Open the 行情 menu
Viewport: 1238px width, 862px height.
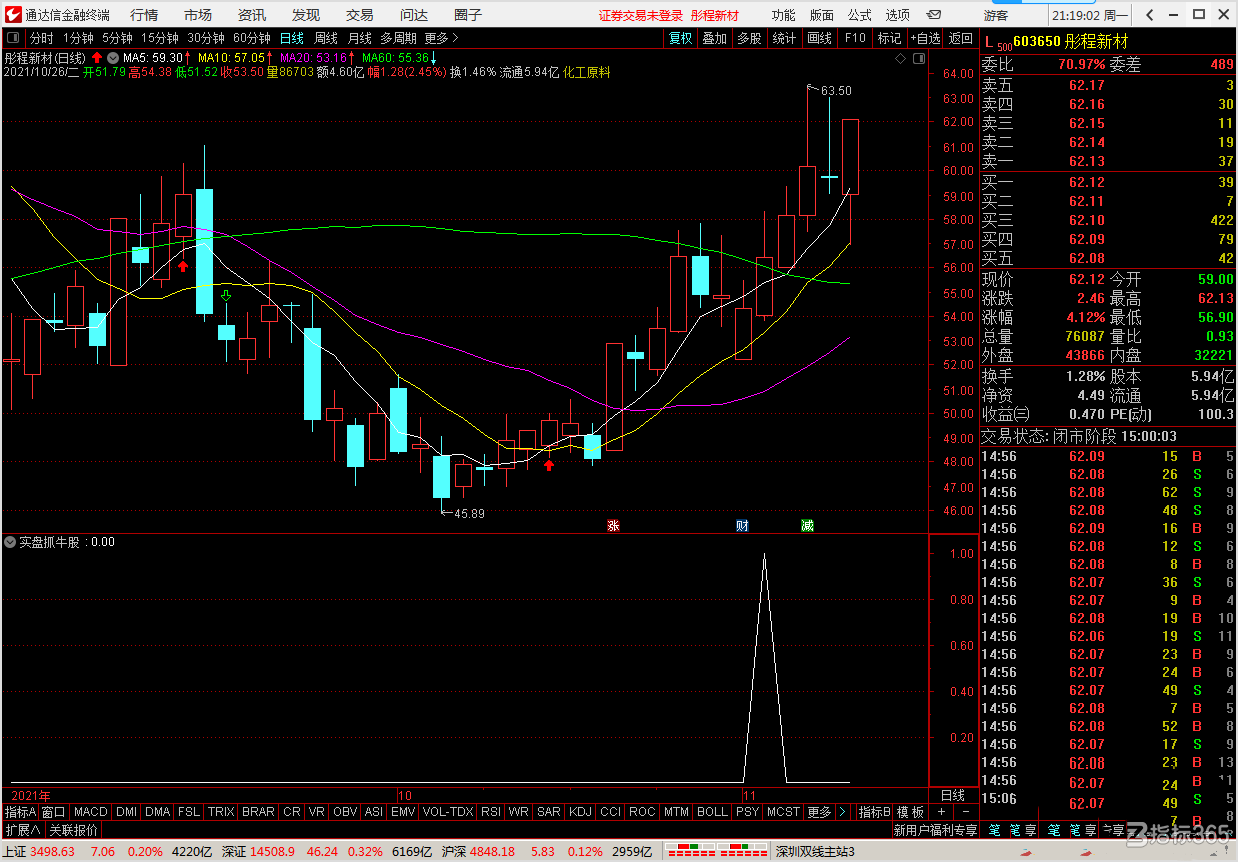(x=144, y=15)
